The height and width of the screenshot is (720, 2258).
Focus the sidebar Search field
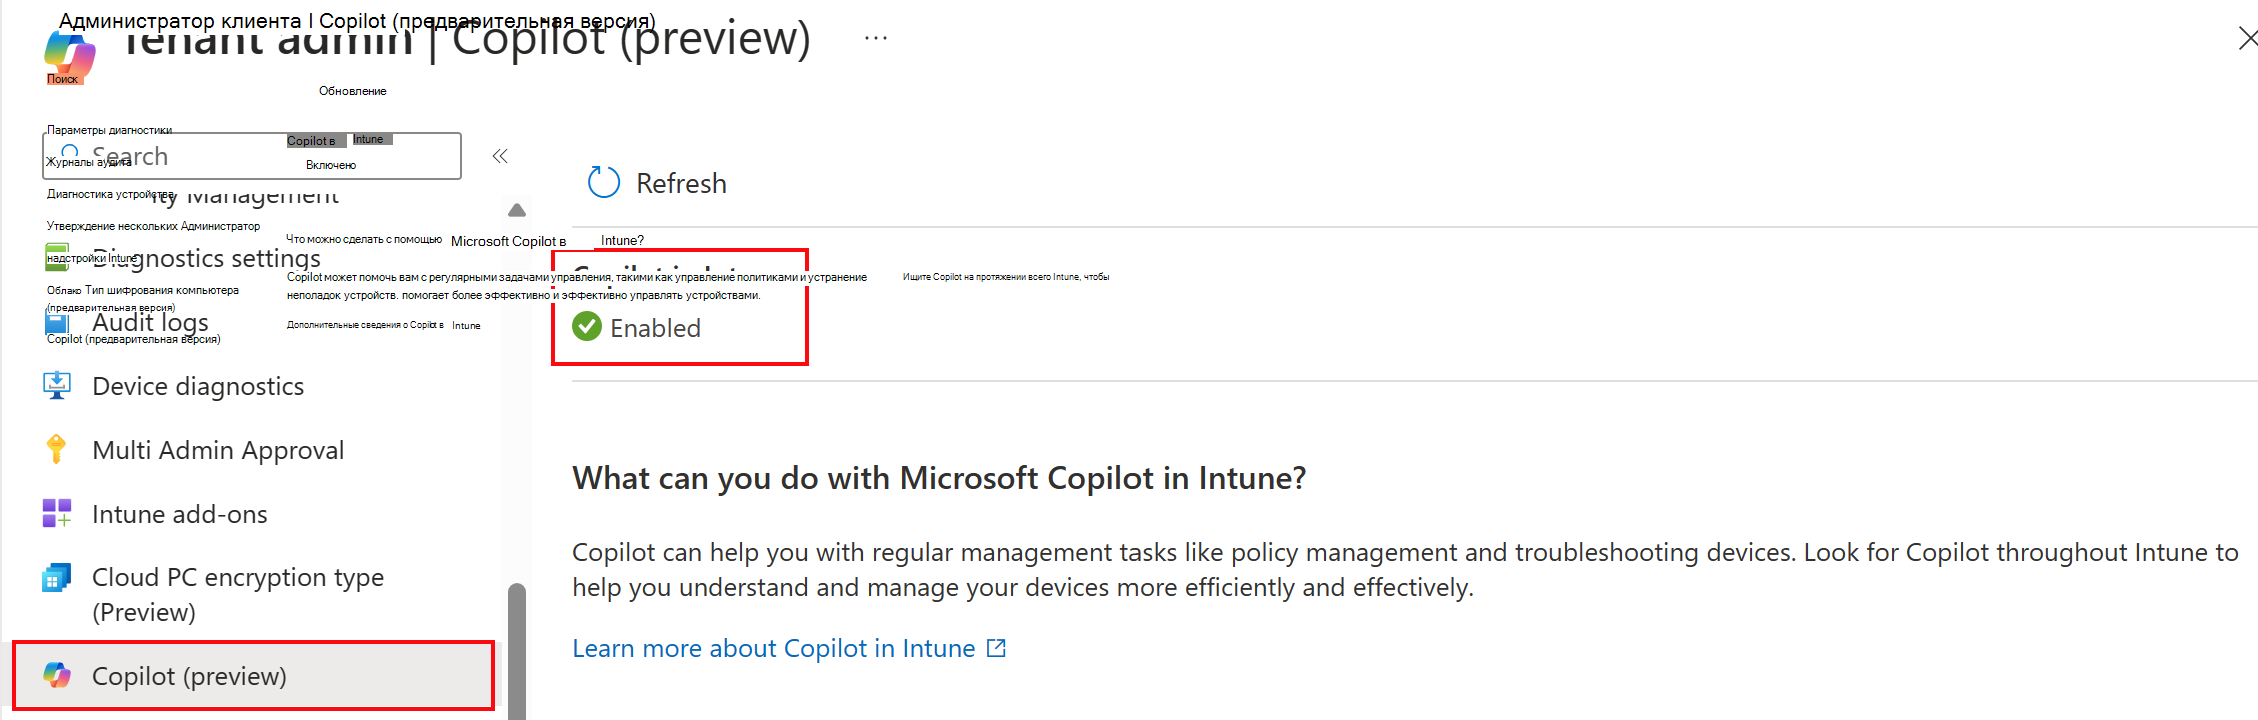(252, 156)
